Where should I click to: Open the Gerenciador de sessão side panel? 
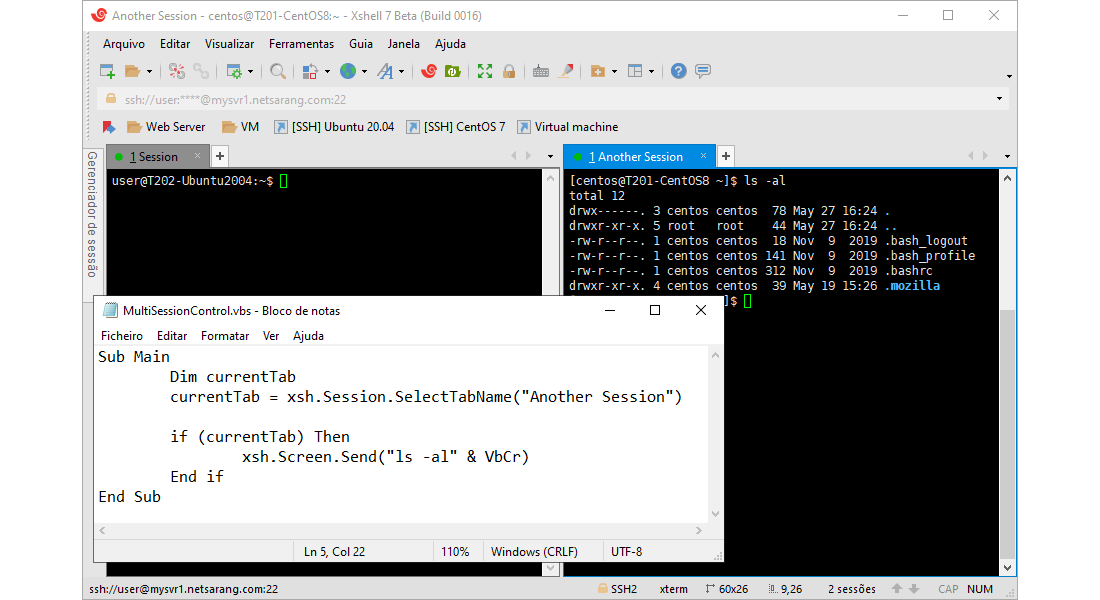[x=92, y=215]
